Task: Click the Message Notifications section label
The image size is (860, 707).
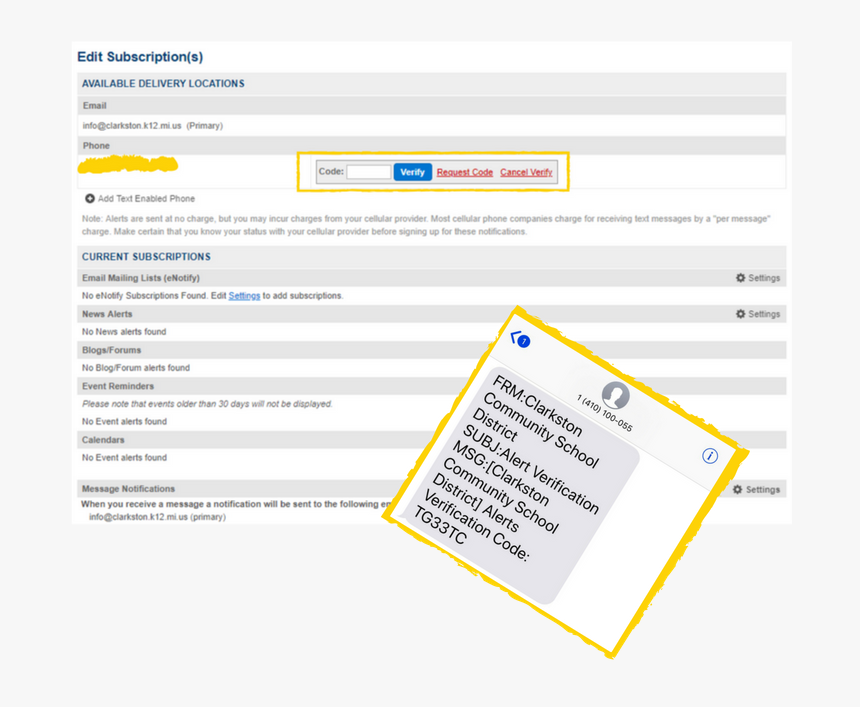Action: click(x=128, y=489)
